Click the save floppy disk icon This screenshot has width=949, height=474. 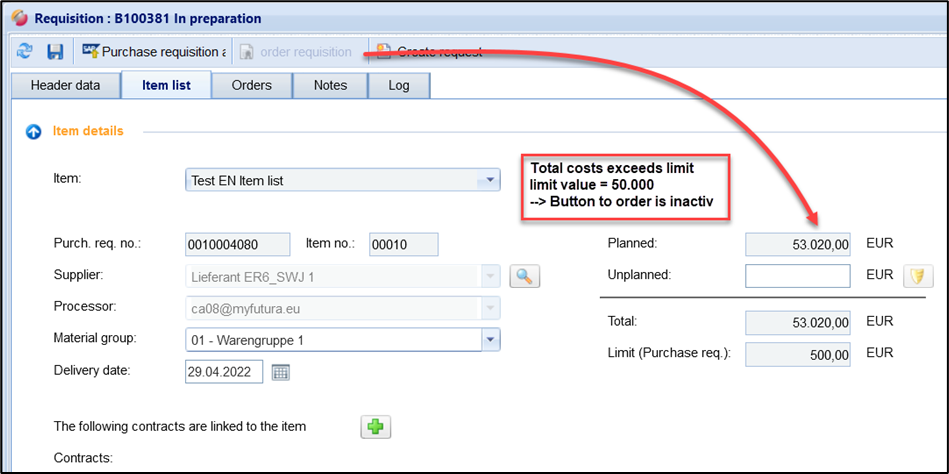[x=56, y=52]
